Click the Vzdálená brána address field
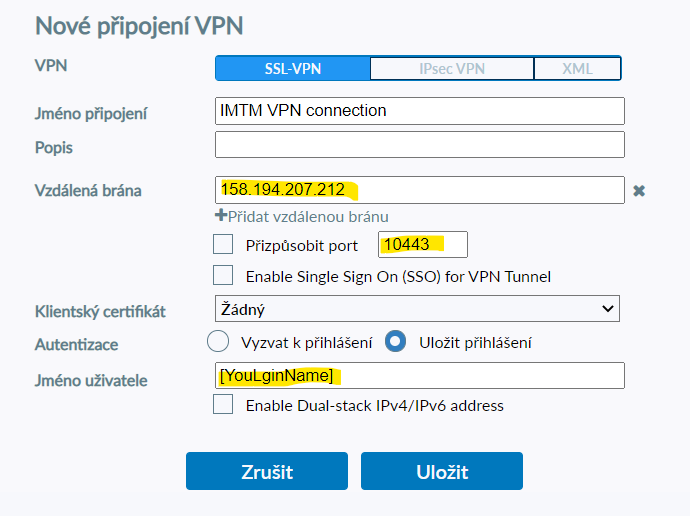 pos(419,190)
